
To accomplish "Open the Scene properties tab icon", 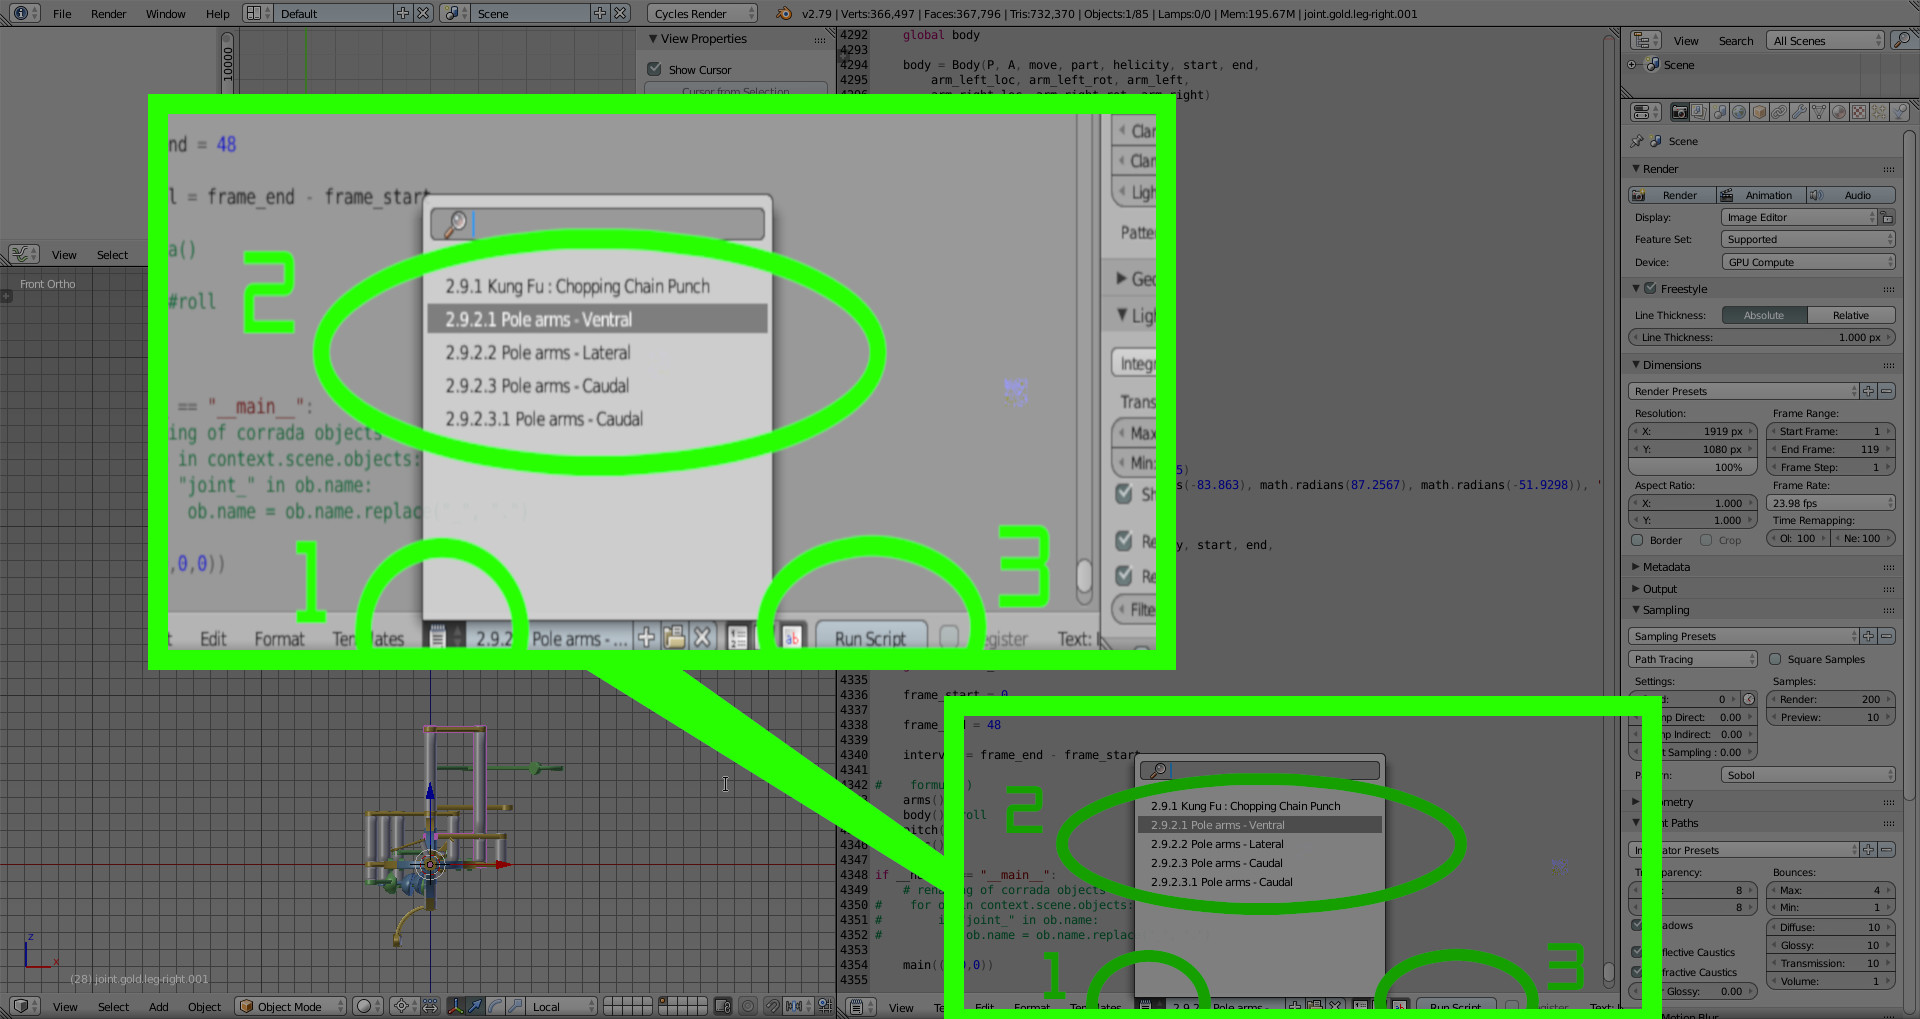I will coord(1720,112).
